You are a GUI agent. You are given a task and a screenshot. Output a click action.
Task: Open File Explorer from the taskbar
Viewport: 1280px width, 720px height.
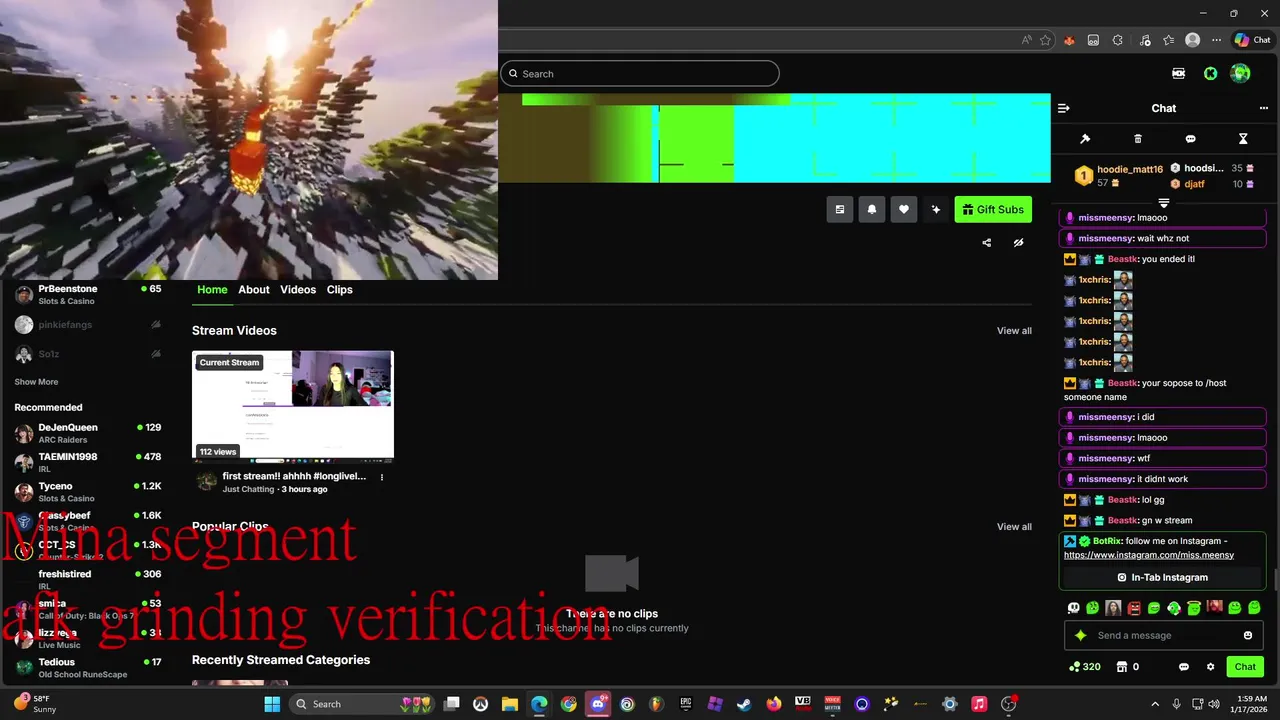(510, 704)
